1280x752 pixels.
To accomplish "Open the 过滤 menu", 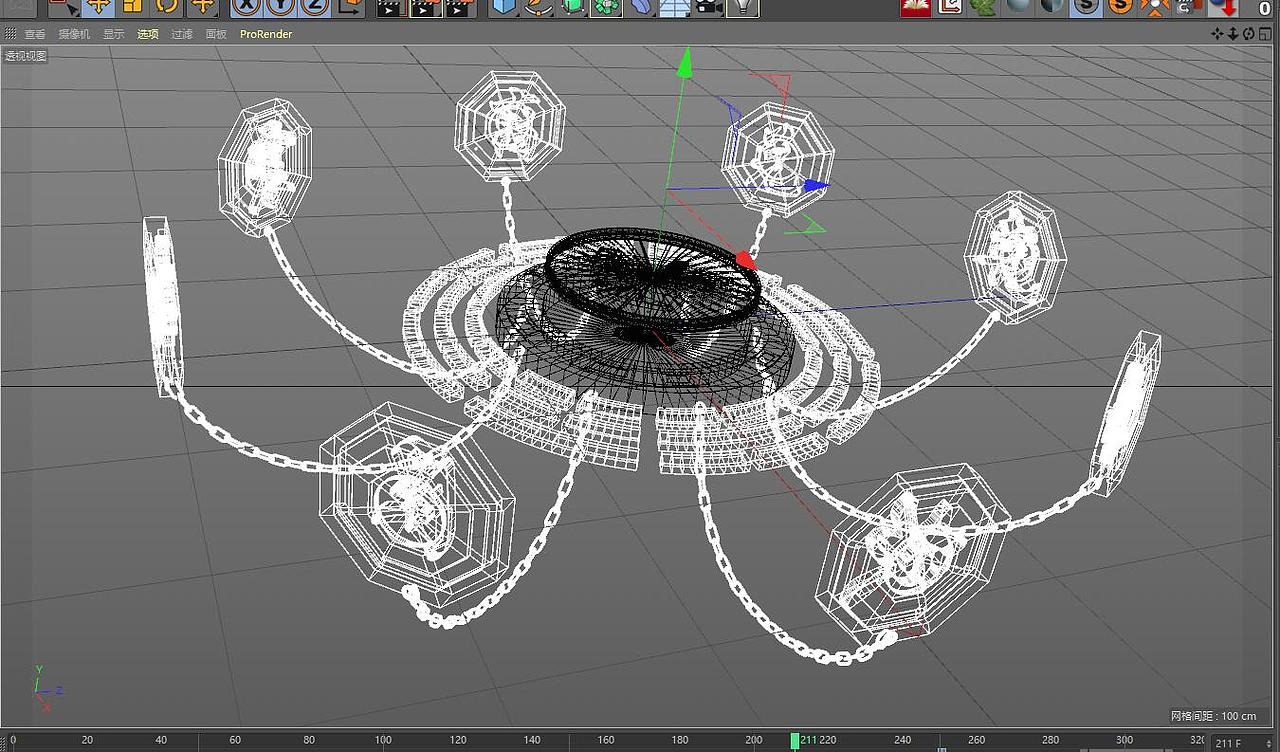I will tap(182, 34).
